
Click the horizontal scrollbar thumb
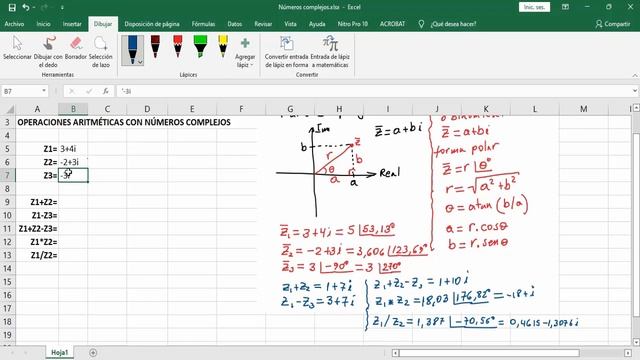(x=489, y=353)
